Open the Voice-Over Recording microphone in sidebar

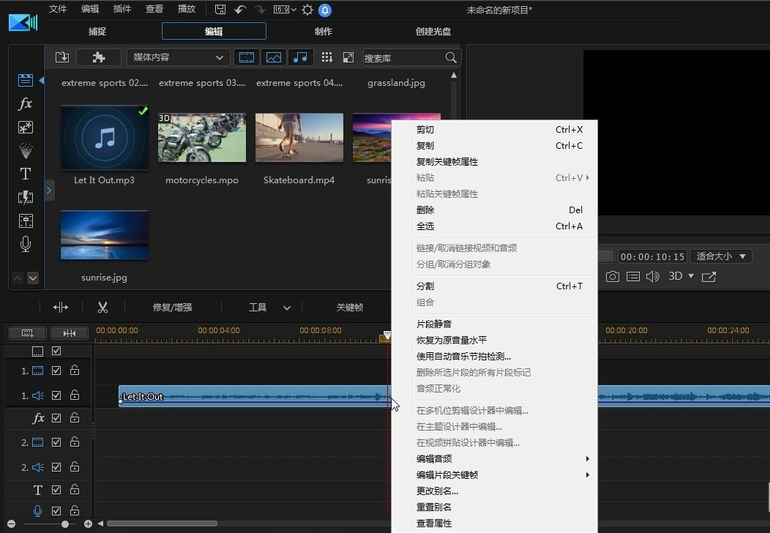(26, 244)
